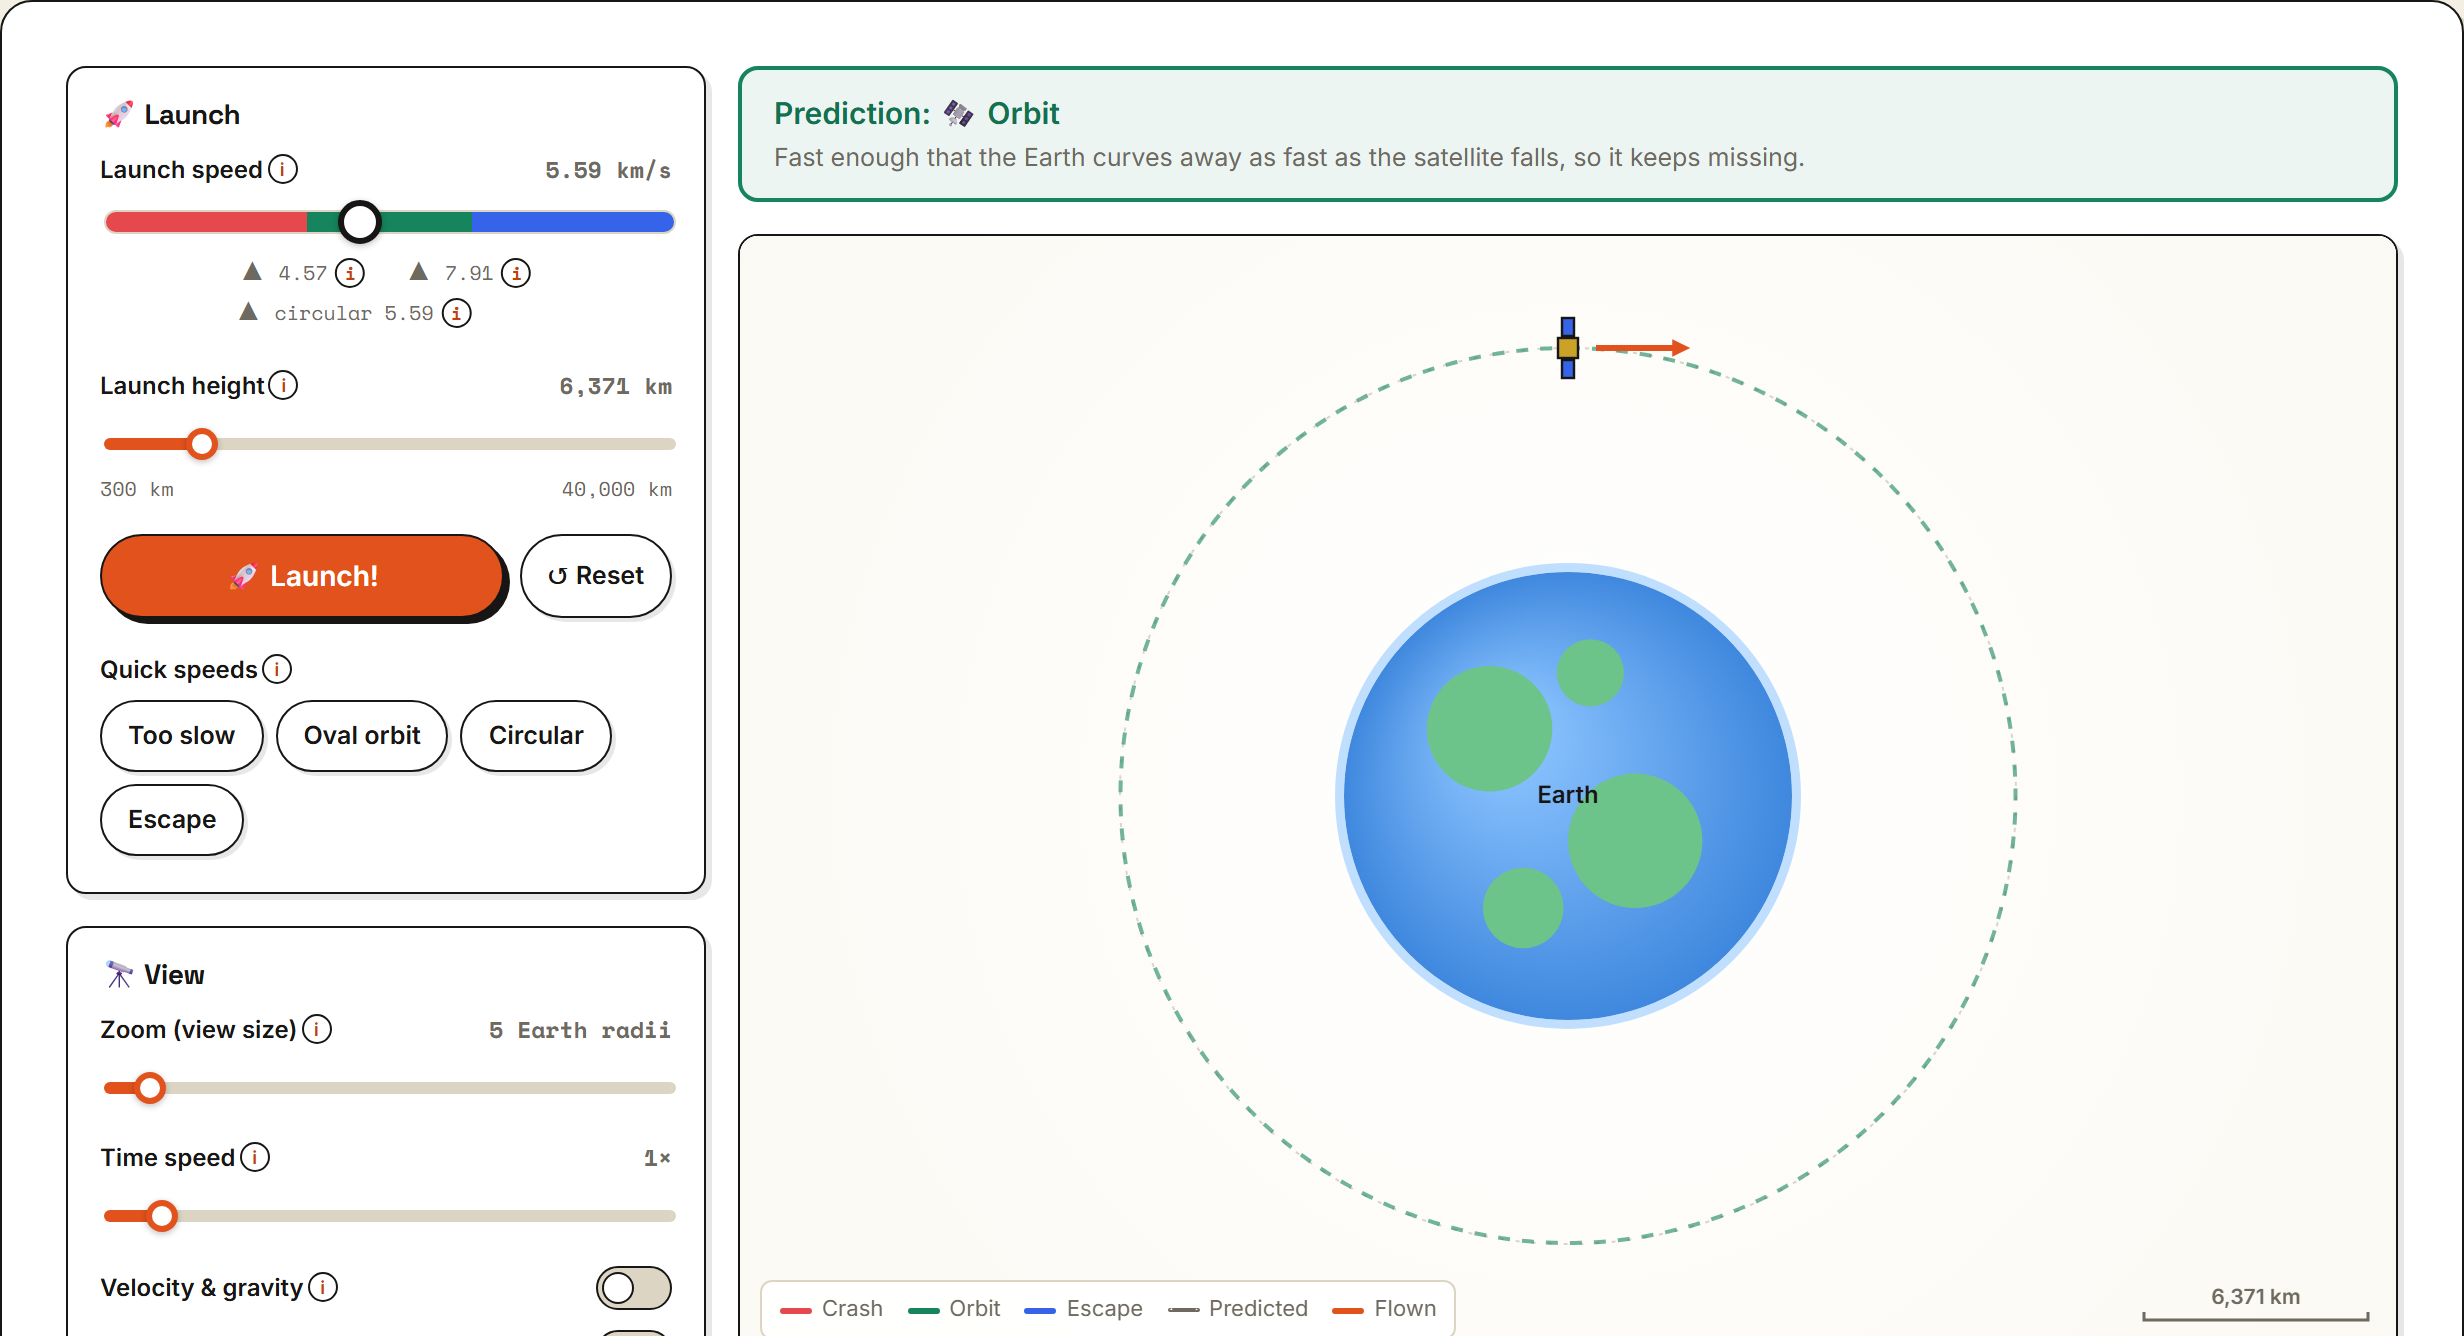Screen dimensions: 2464x1336
Task: Click the Escape legend entry
Action: (1084, 1308)
